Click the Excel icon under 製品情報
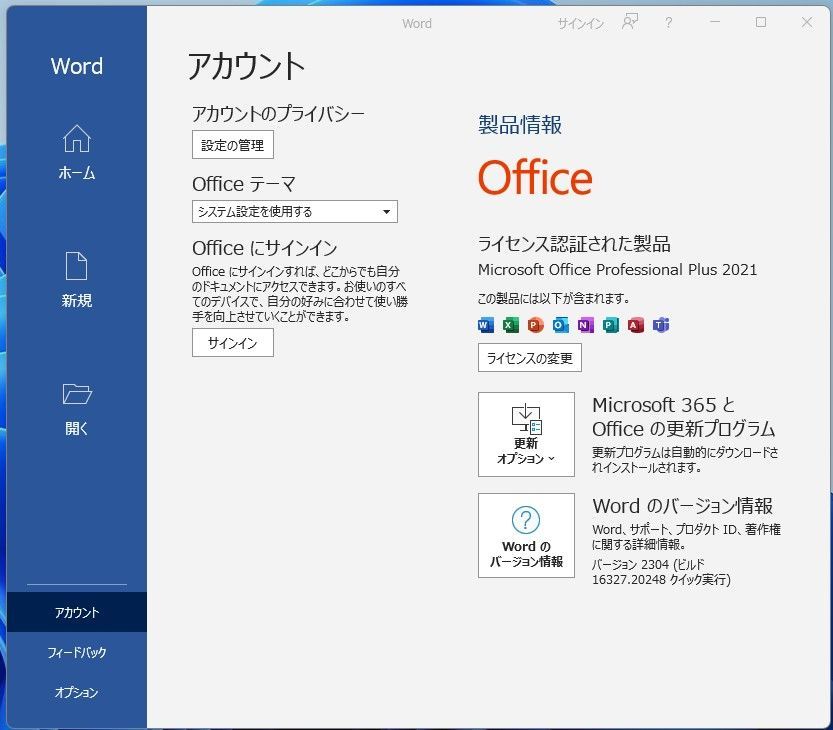This screenshot has width=833, height=730. coord(511,325)
